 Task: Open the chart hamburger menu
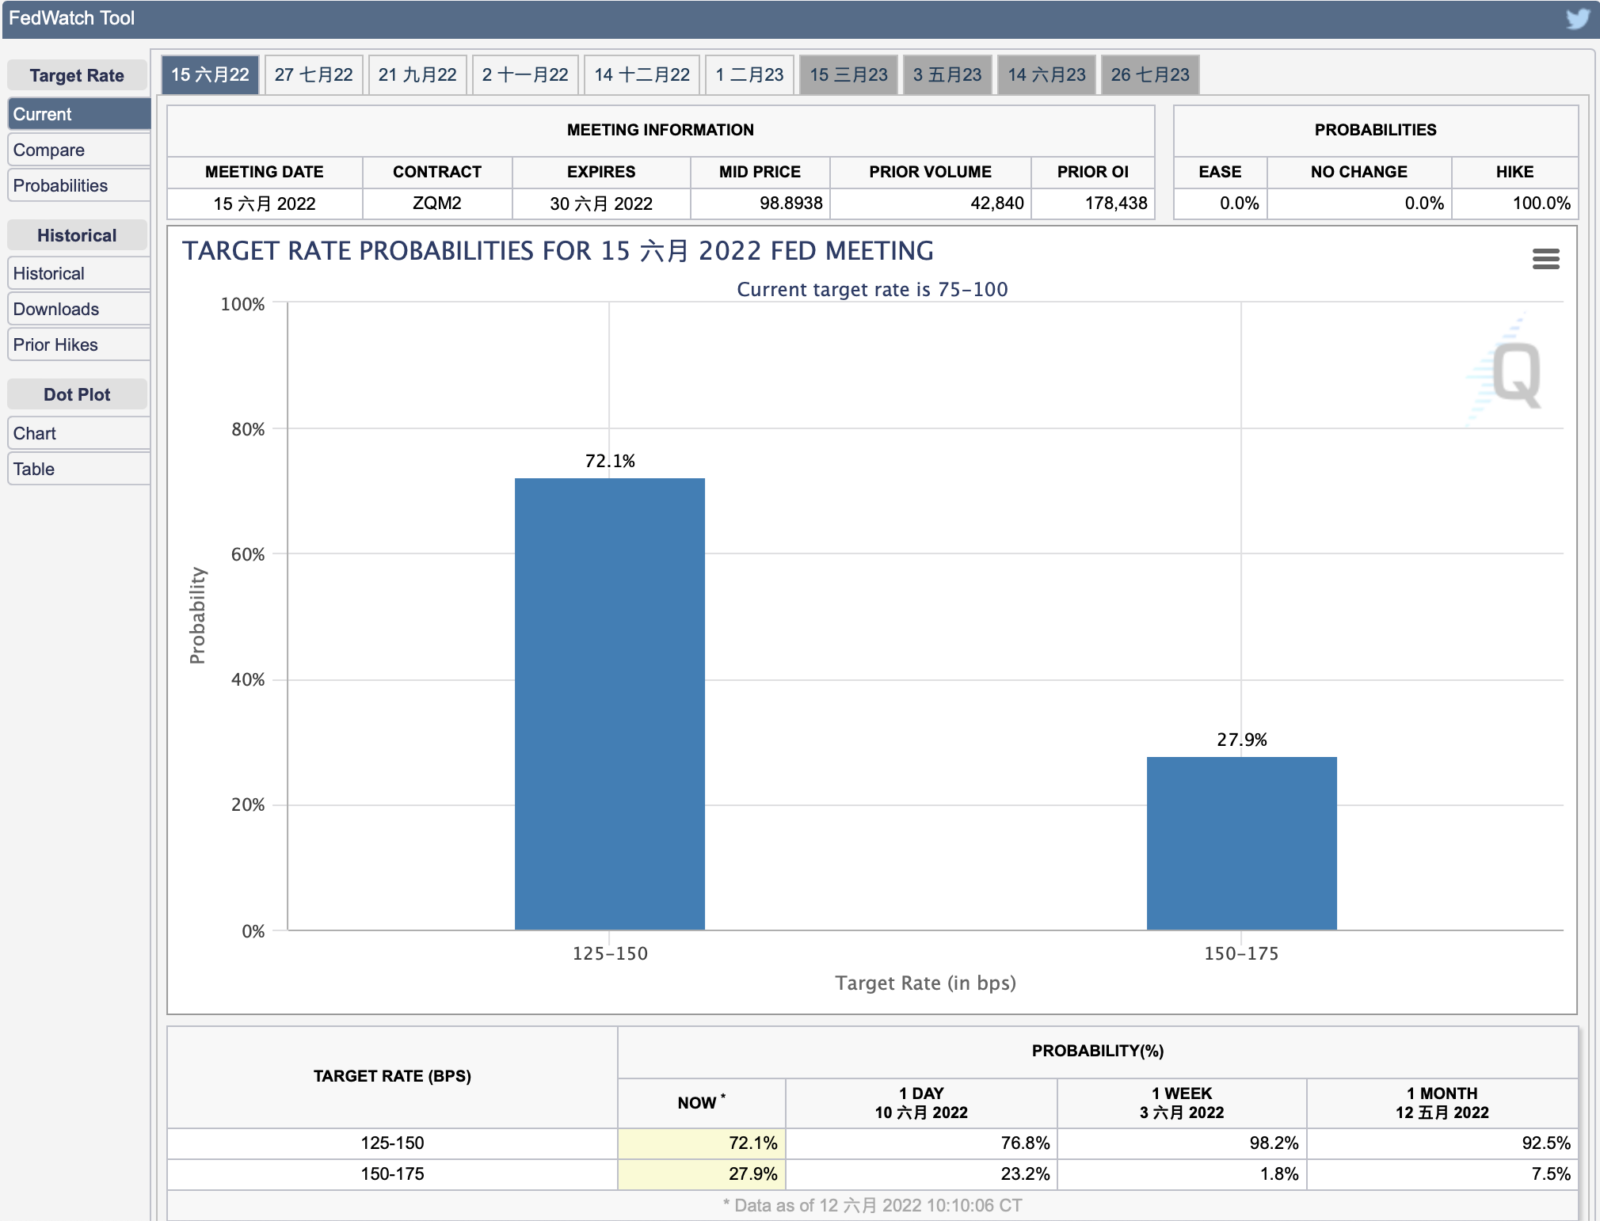coord(1545,260)
